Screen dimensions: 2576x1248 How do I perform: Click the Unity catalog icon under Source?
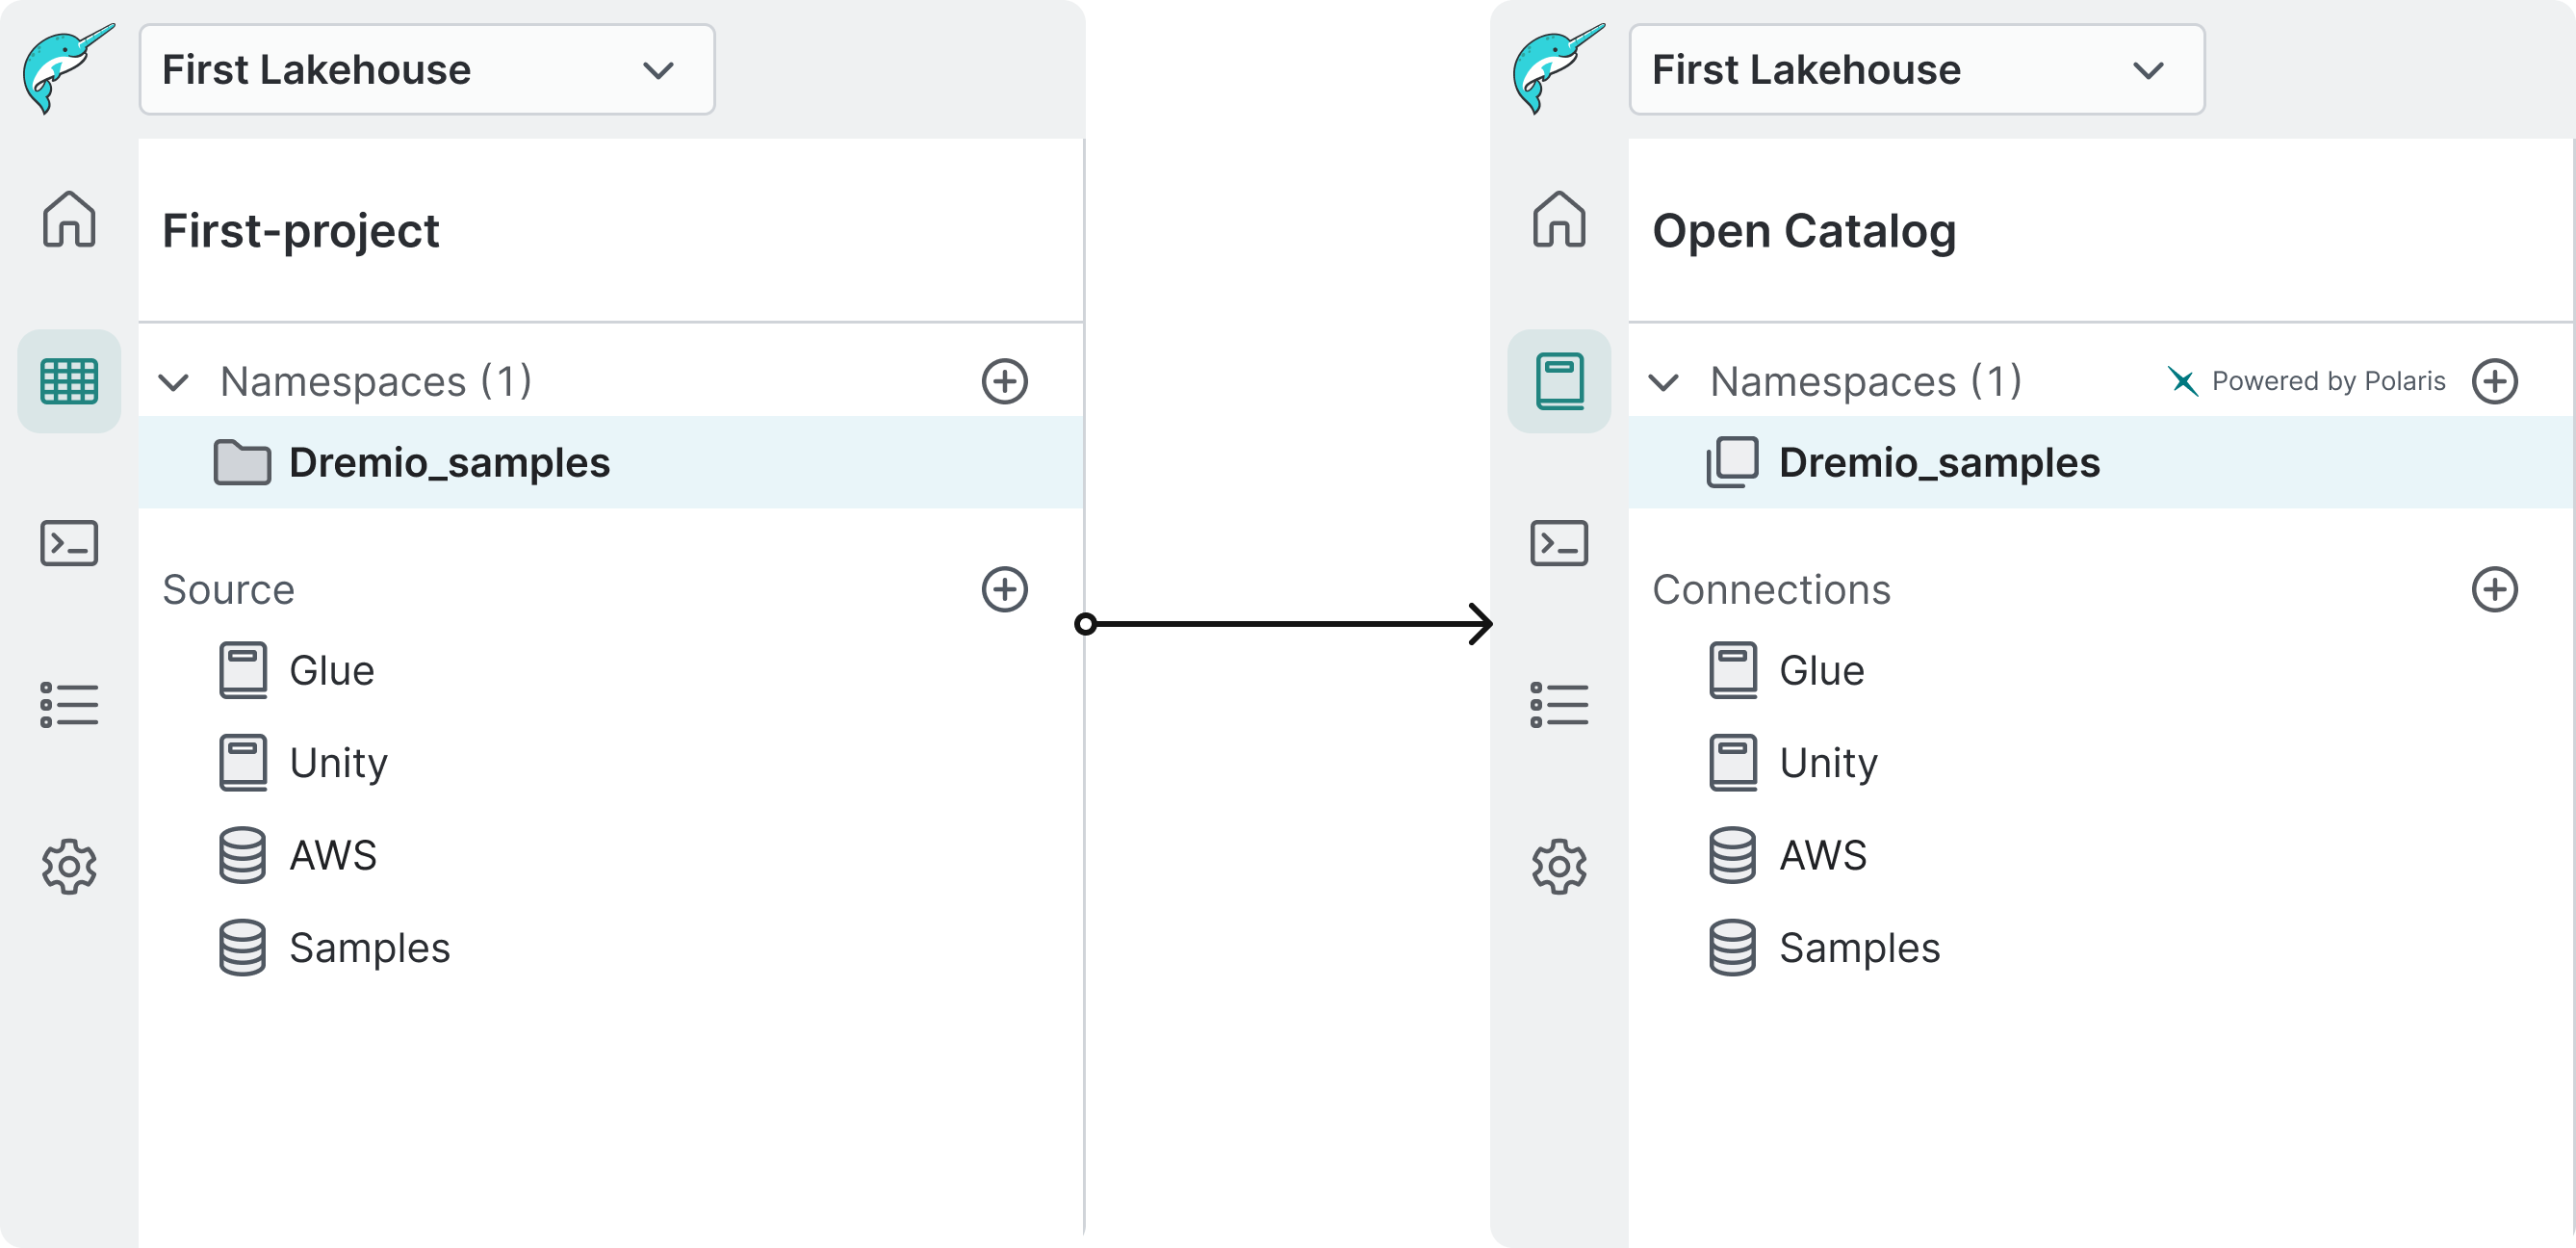243,763
